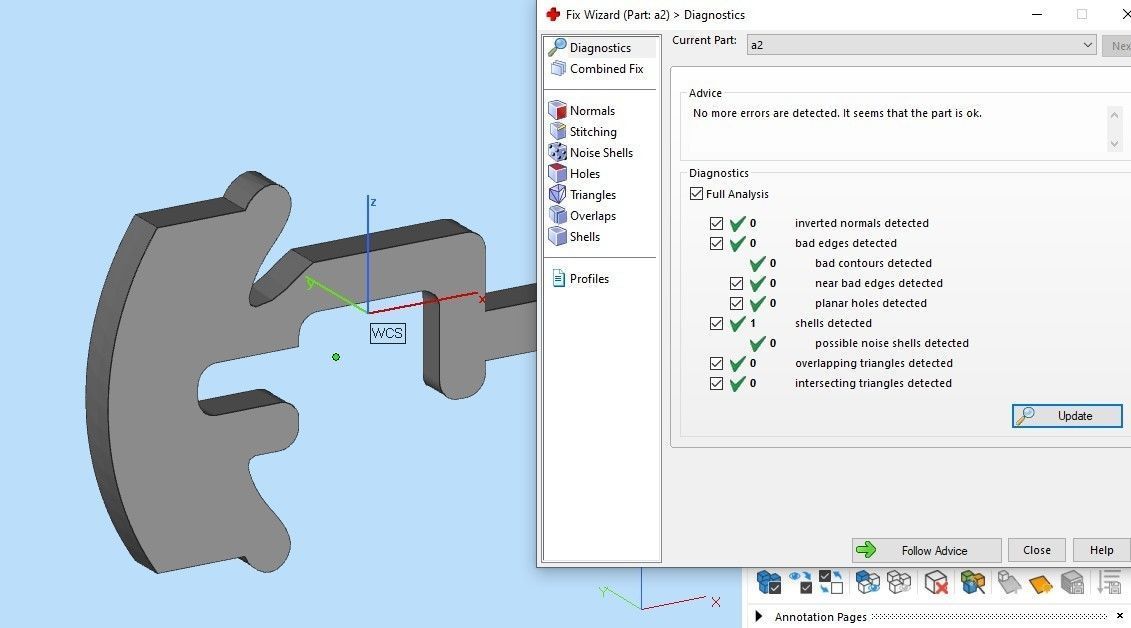Click the axis orientation triad in the viewport

point(659,591)
